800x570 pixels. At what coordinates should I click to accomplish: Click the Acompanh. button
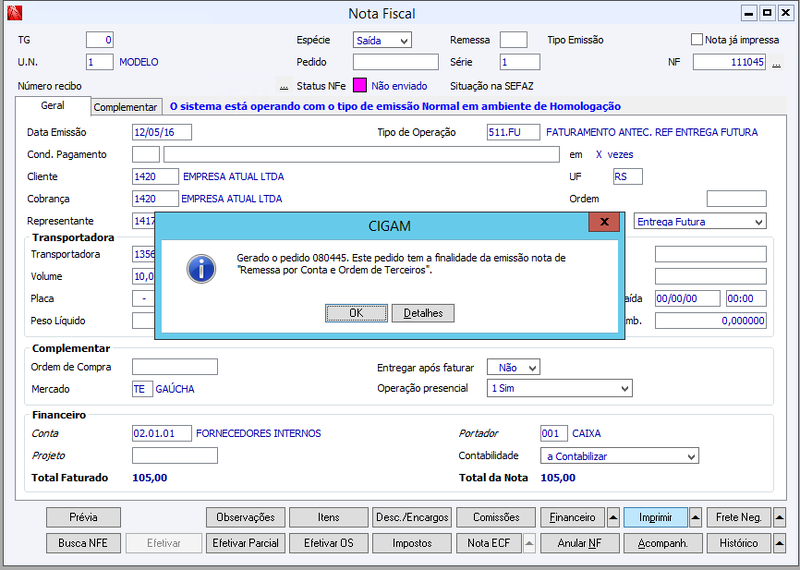pyautogui.click(x=663, y=543)
